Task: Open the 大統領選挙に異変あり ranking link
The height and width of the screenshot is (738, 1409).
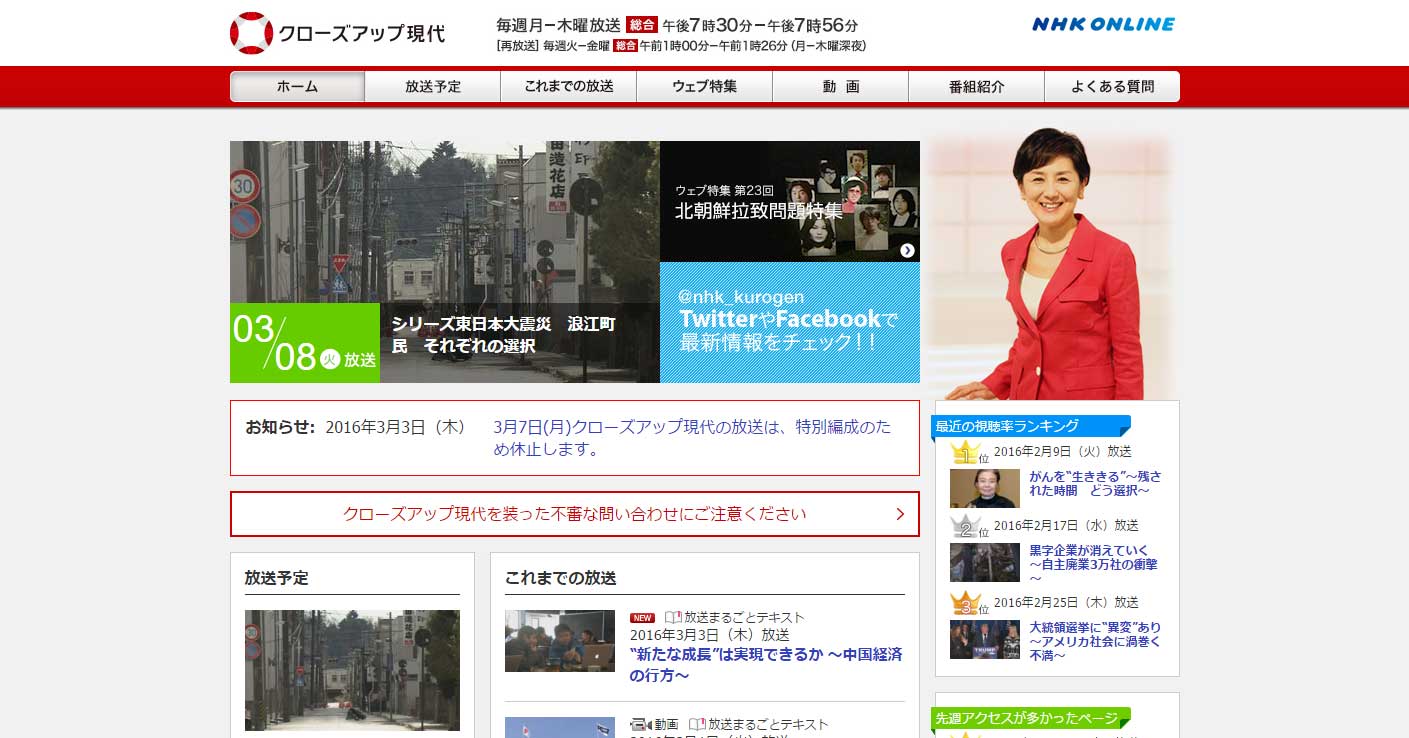Action: click(1095, 641)
